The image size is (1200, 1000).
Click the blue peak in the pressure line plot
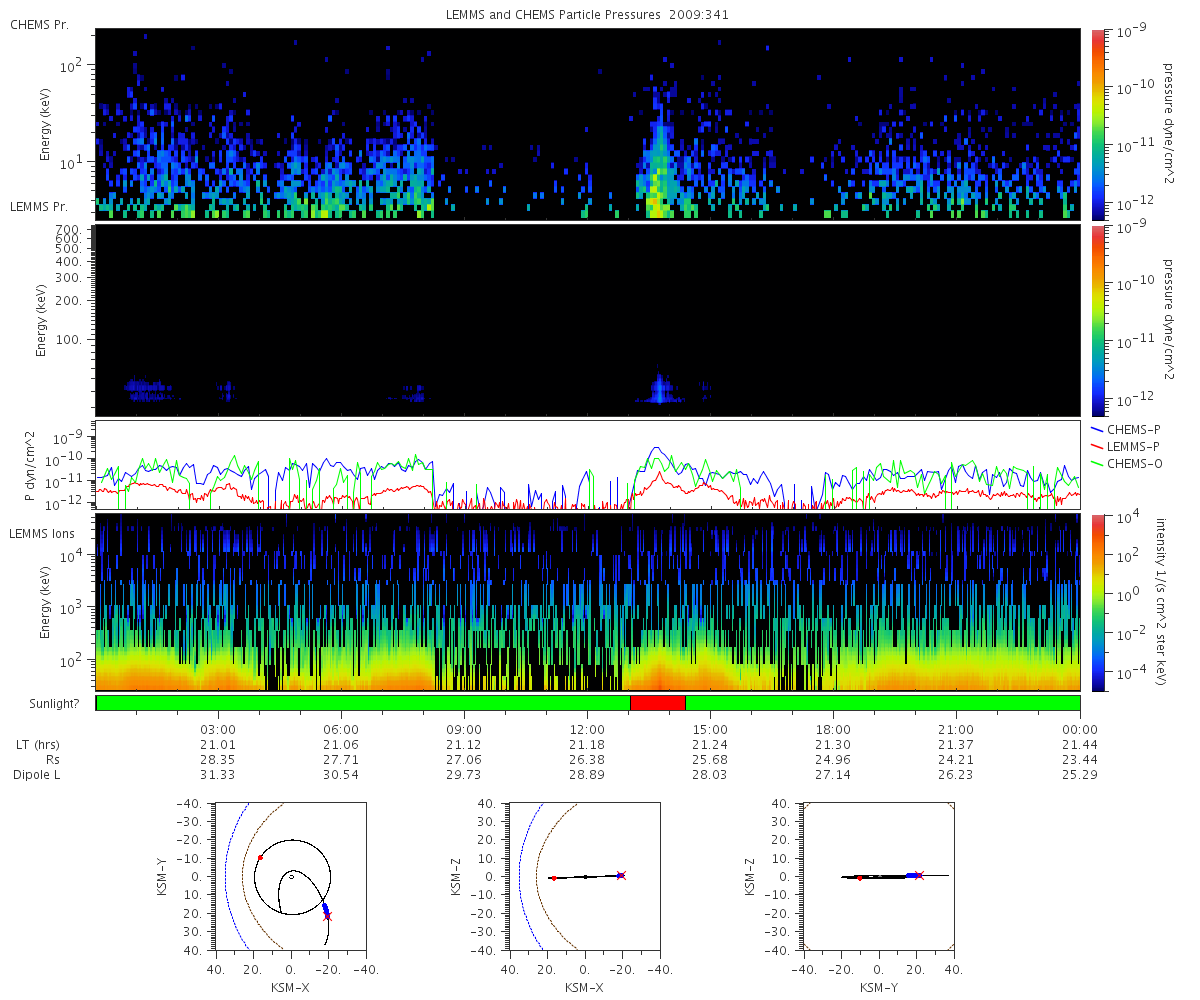coord(655,449)
